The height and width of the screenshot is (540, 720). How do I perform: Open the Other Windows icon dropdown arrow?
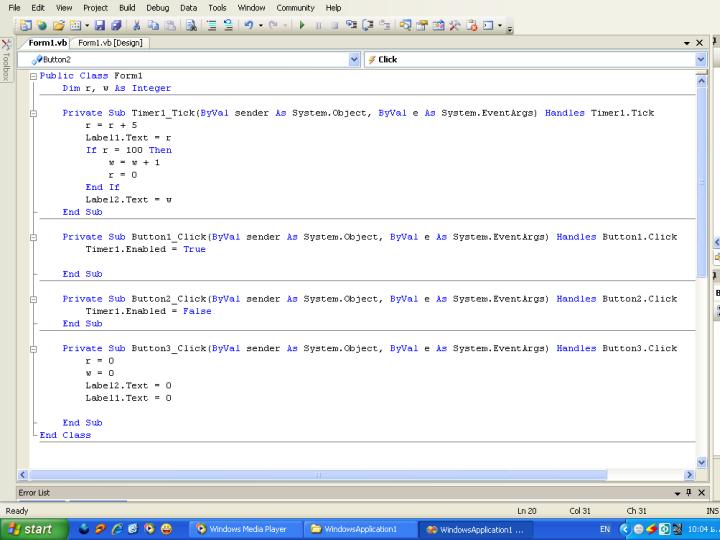[500, 25]
